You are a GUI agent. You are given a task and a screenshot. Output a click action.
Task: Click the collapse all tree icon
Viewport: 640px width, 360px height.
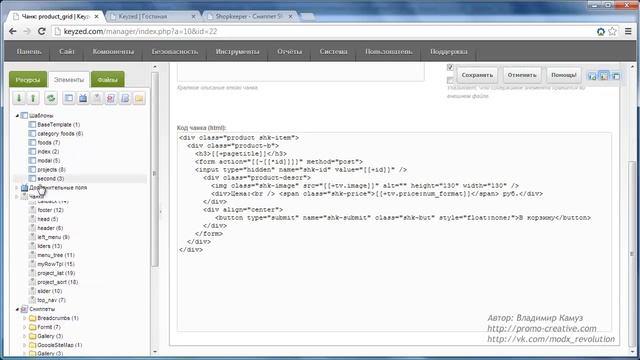coord(33,98)
